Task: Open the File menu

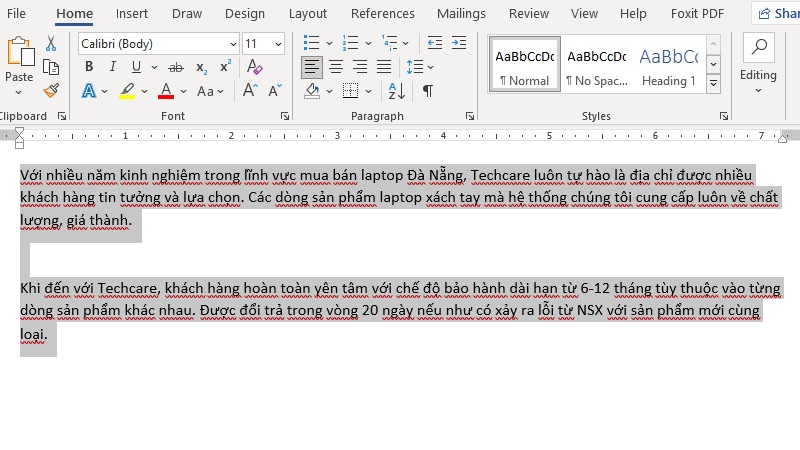Action: point(16,13)
